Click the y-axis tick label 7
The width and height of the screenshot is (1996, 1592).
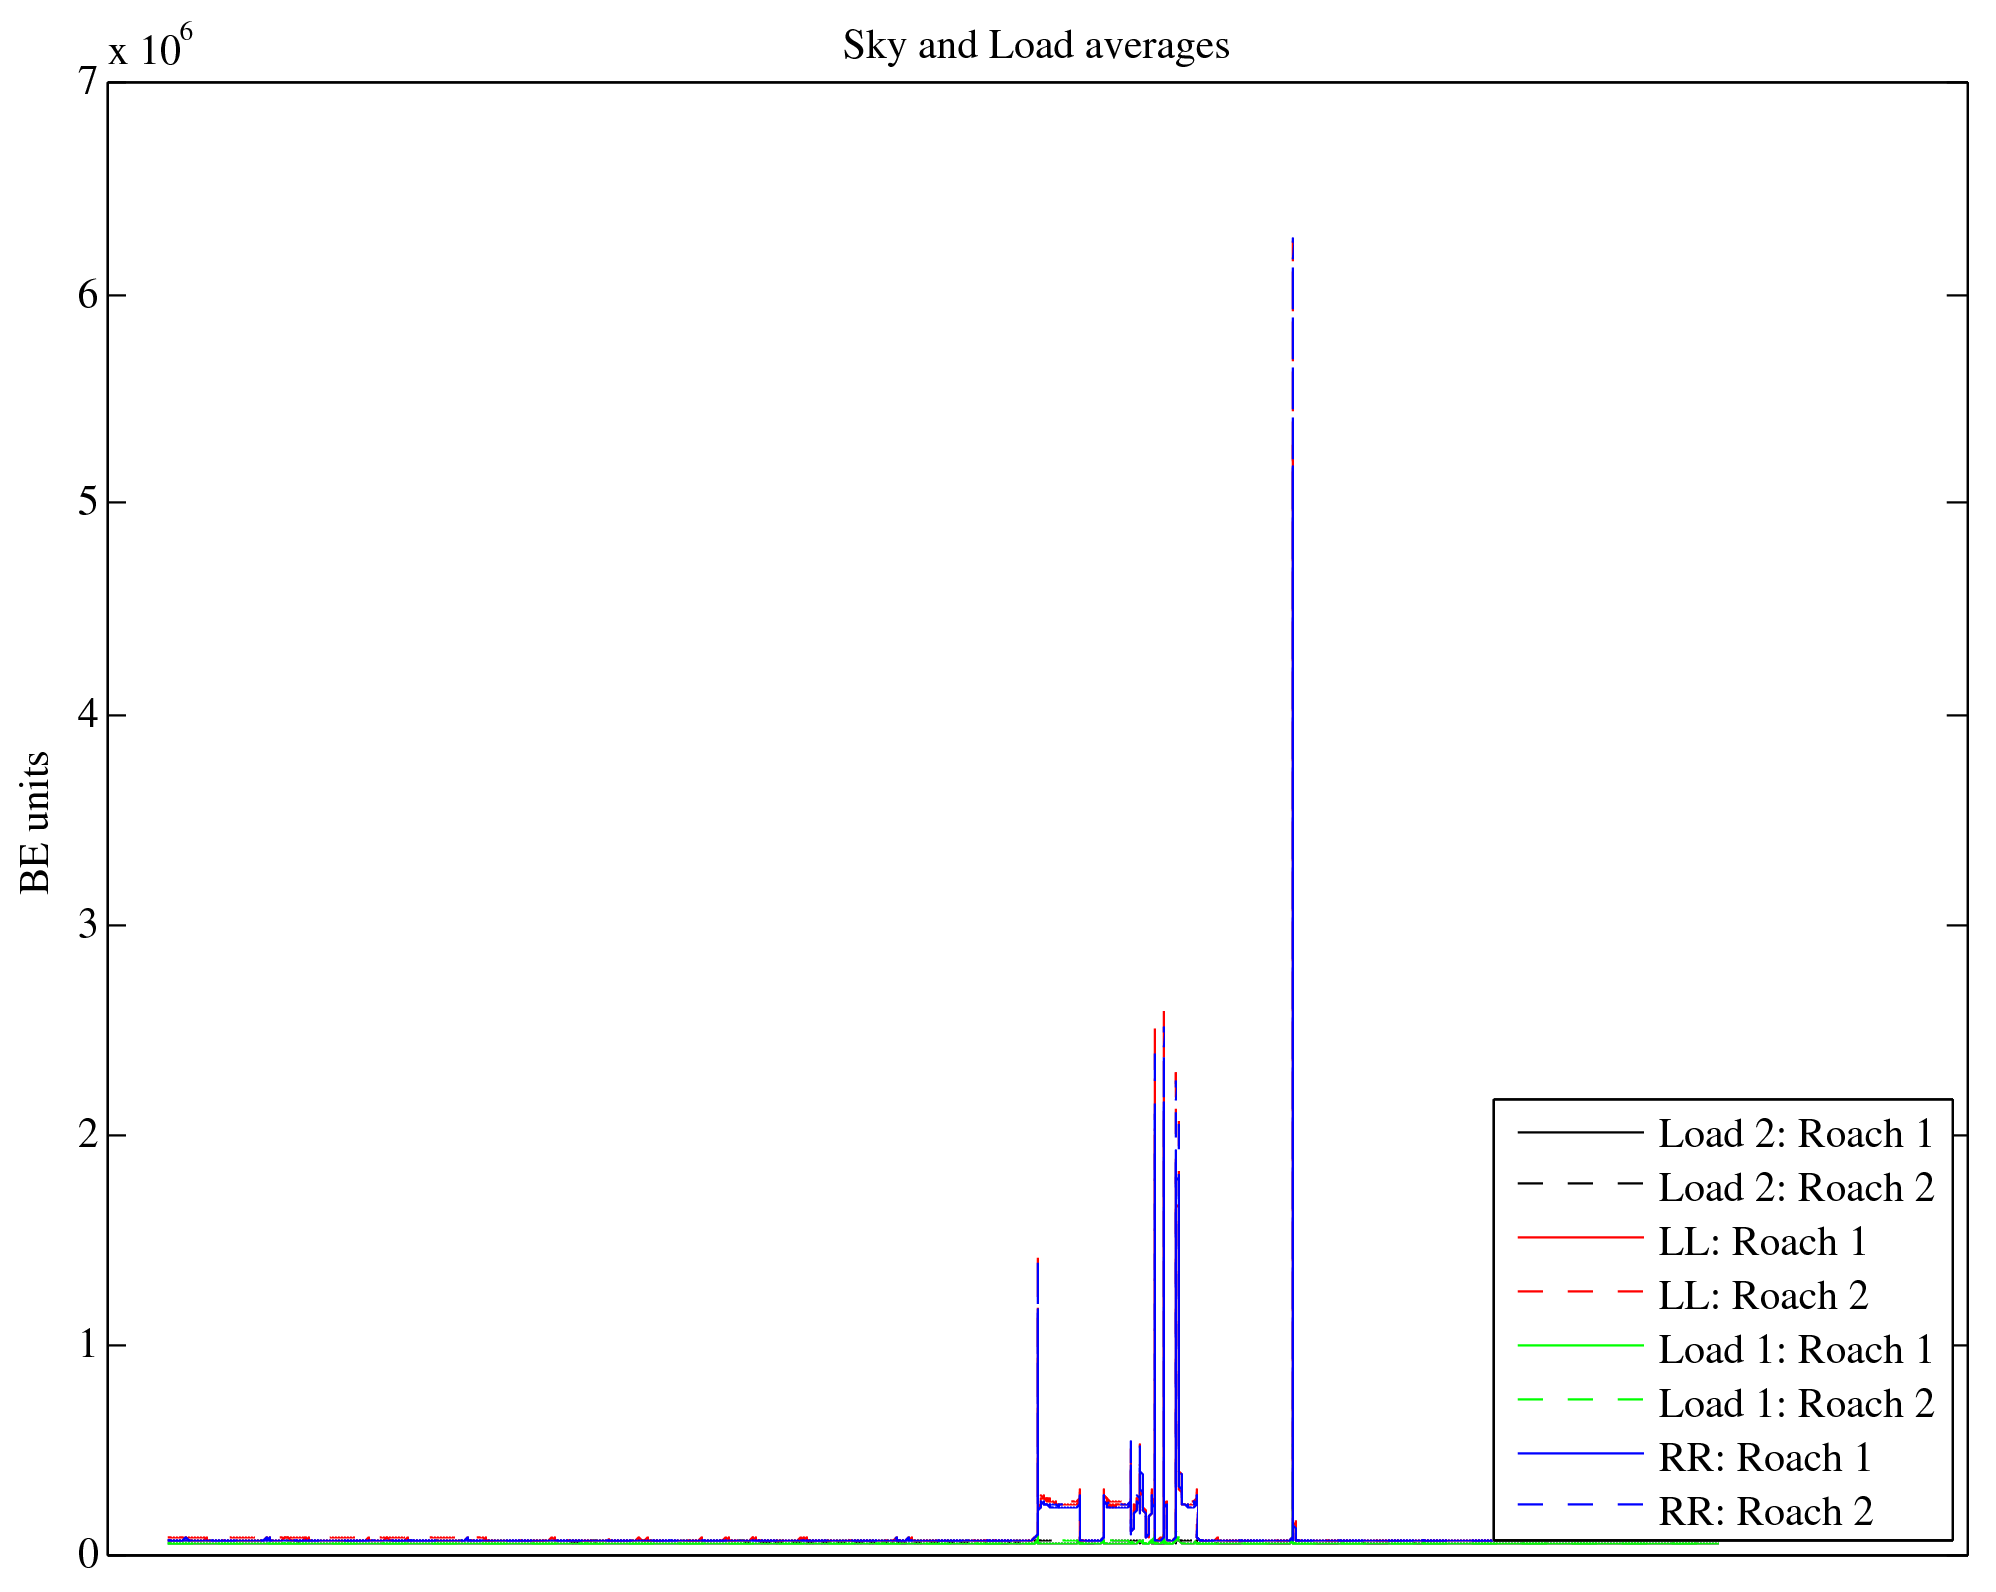[88, 82]
